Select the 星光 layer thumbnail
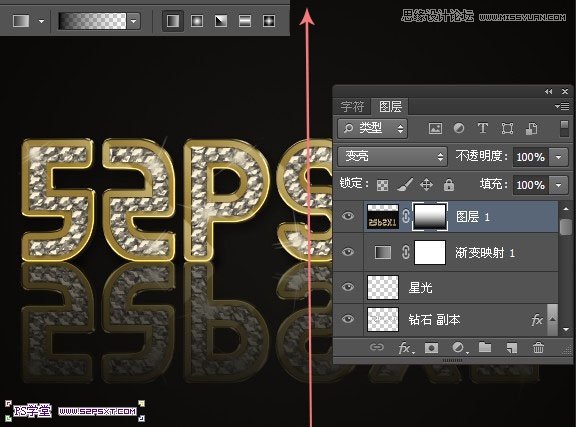Viewport: 576px width, 427px height. coord(383,287)
